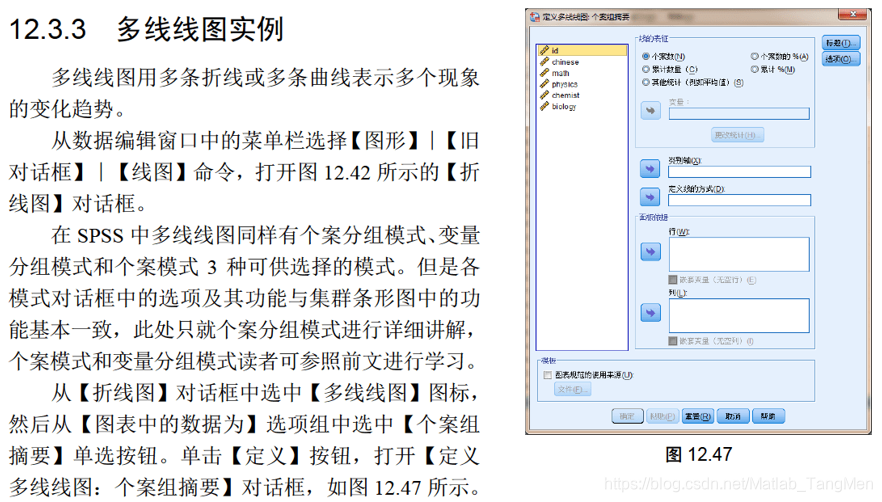Viewport: 882px width, 502px height.
Task: Select the chinese variable in list
Action: click(582, 62)
